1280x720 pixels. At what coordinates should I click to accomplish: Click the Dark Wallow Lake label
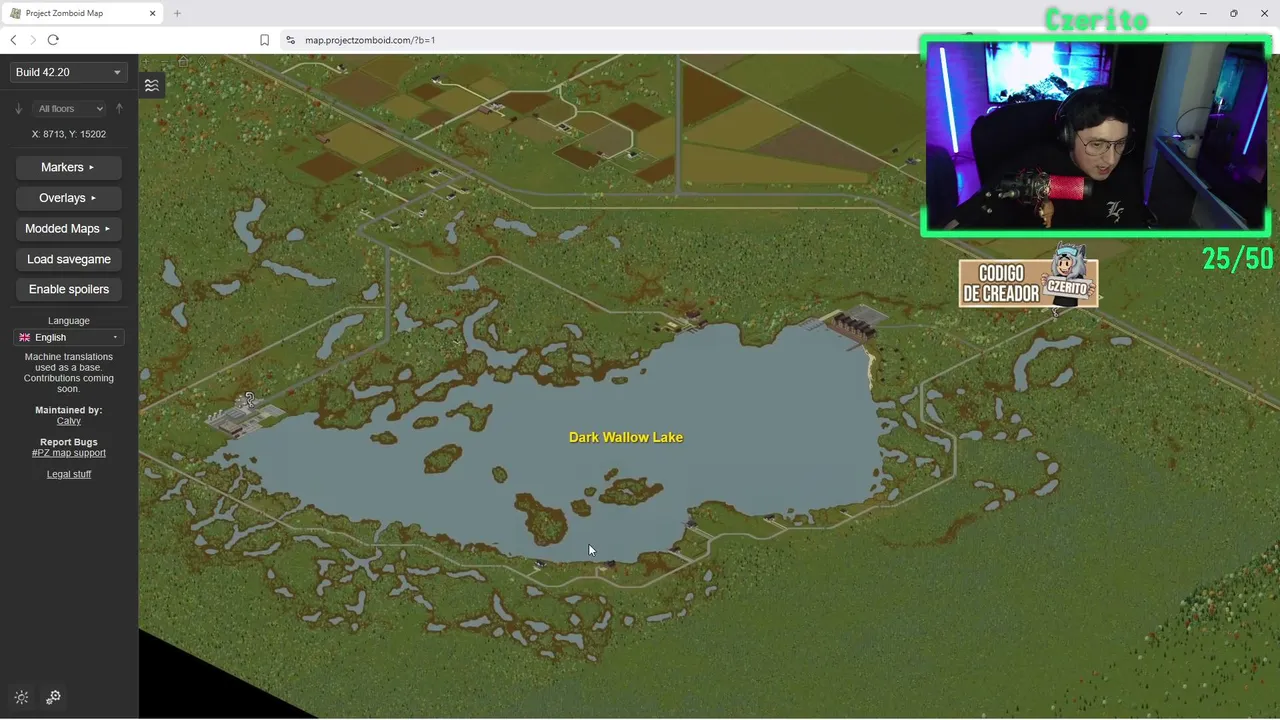tap(626, 437)
